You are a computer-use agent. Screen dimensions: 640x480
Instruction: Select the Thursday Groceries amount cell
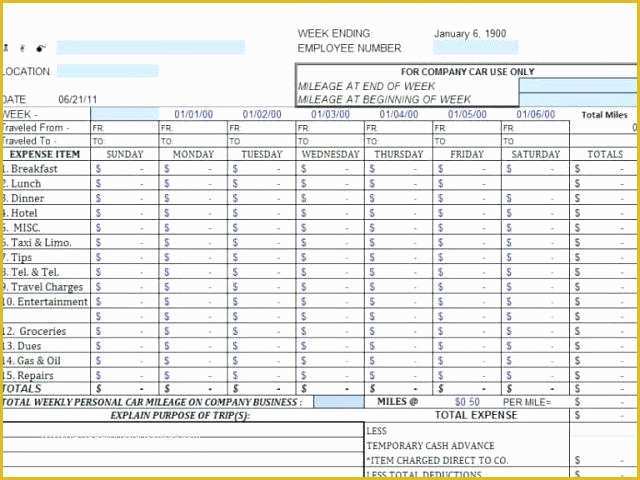(399, 331)
